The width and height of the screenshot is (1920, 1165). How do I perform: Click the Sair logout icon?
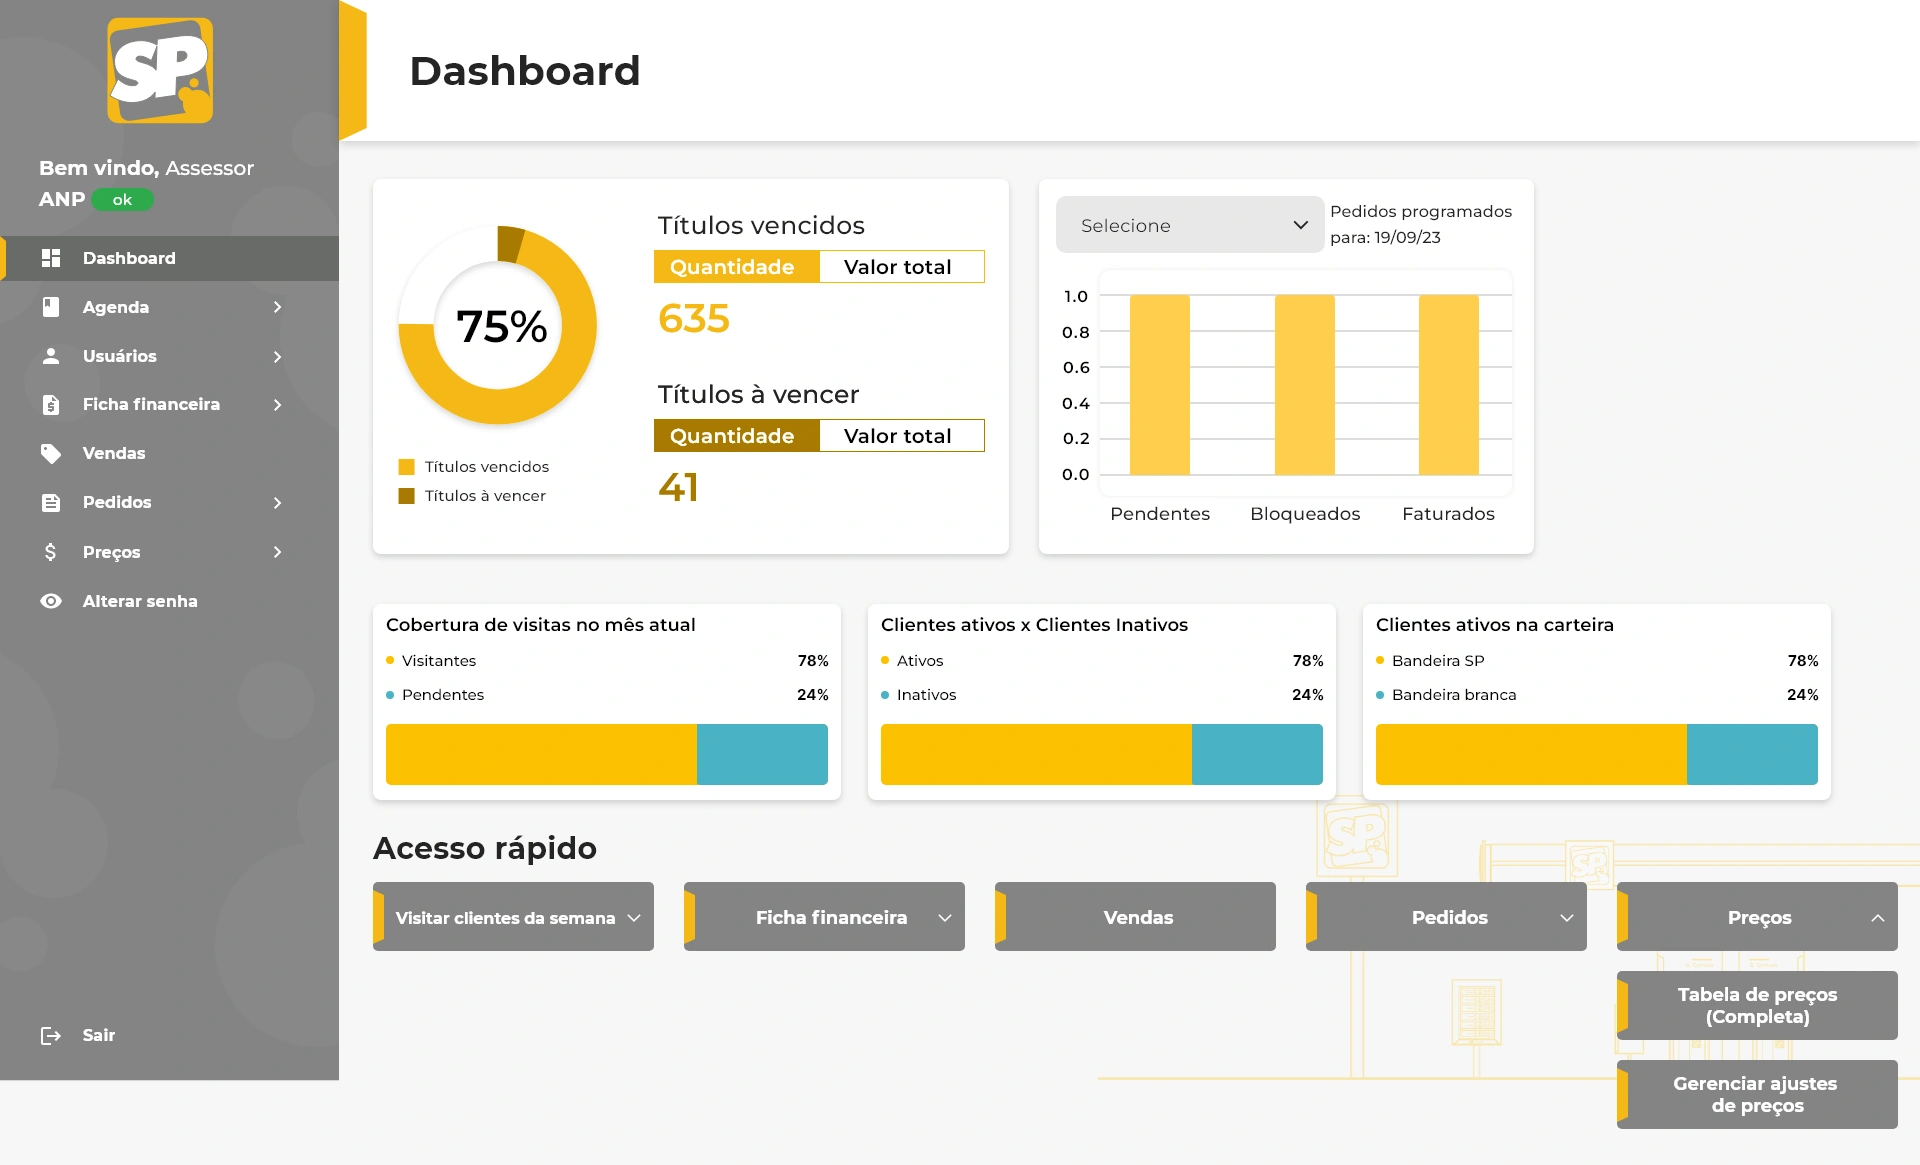pyautogui.click(x=51, y=1035)
